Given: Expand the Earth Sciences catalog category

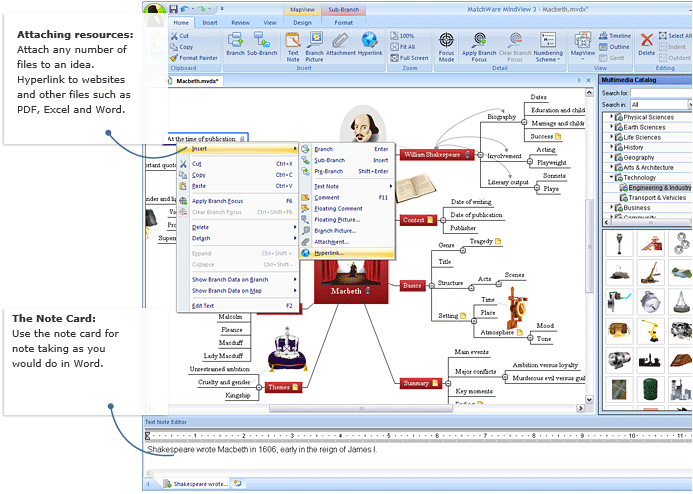Looking at the screenshot, I should tap(612, 127).
